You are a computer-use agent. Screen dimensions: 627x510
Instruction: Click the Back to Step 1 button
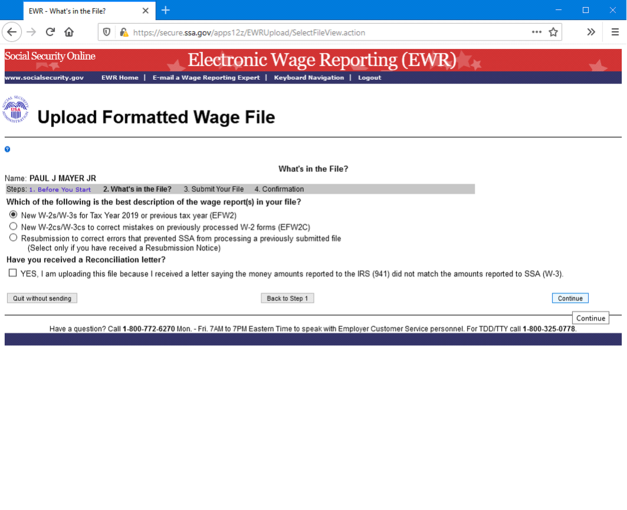point(287,298)
